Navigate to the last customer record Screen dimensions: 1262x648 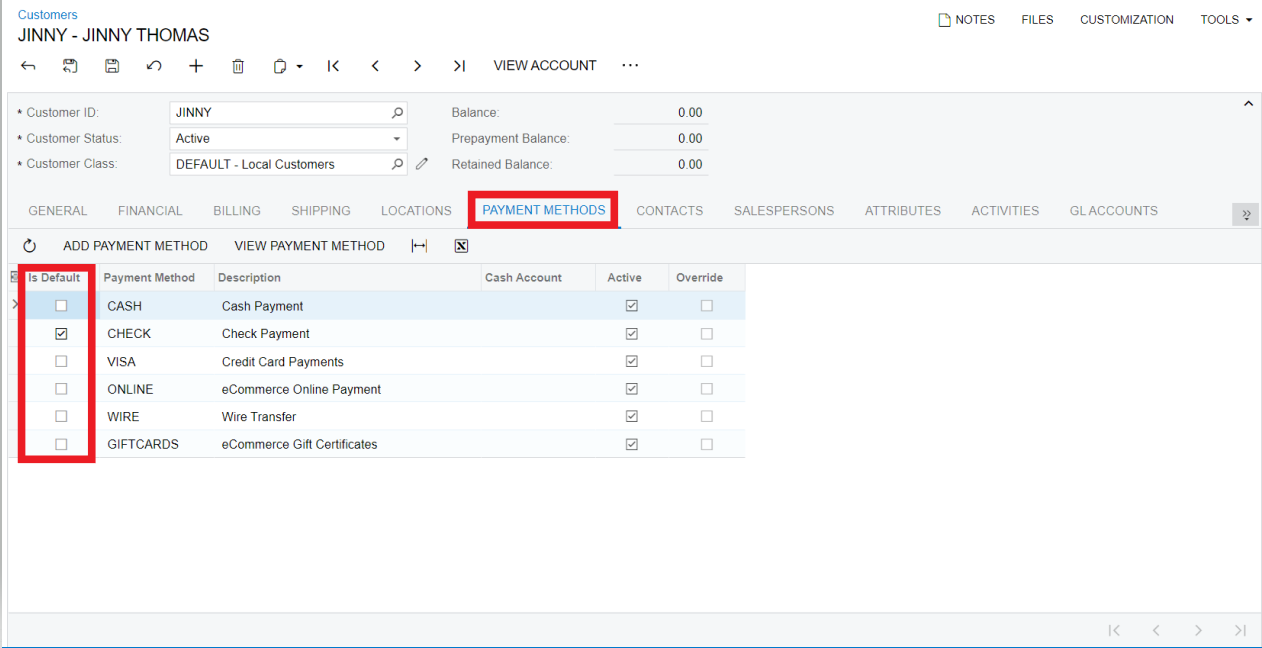point(459,65)
